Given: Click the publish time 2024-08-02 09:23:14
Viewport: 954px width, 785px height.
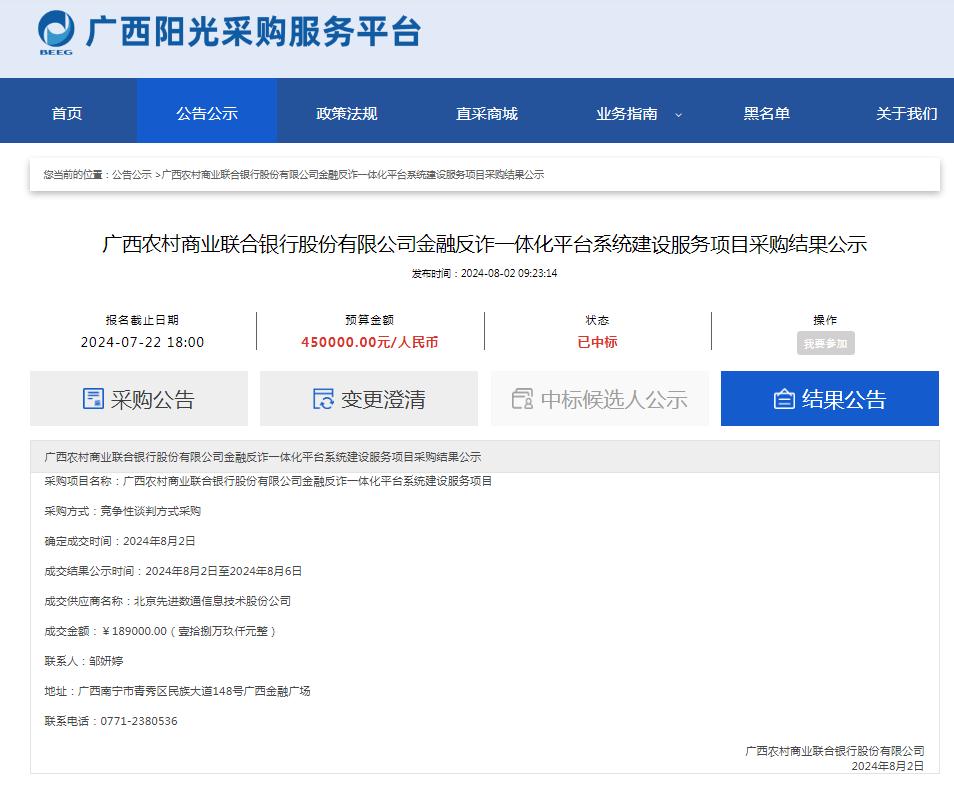Looking at the screenshot, I should [509, 273].
